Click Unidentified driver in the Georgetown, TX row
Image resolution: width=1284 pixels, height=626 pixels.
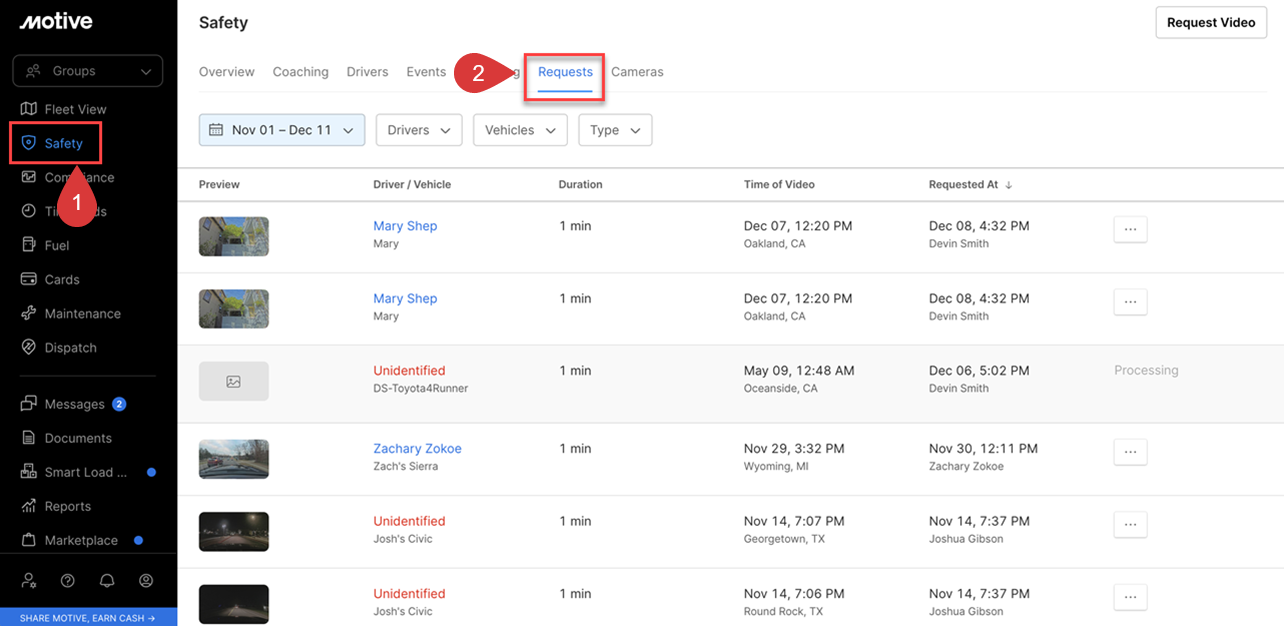tap(409, 521)
